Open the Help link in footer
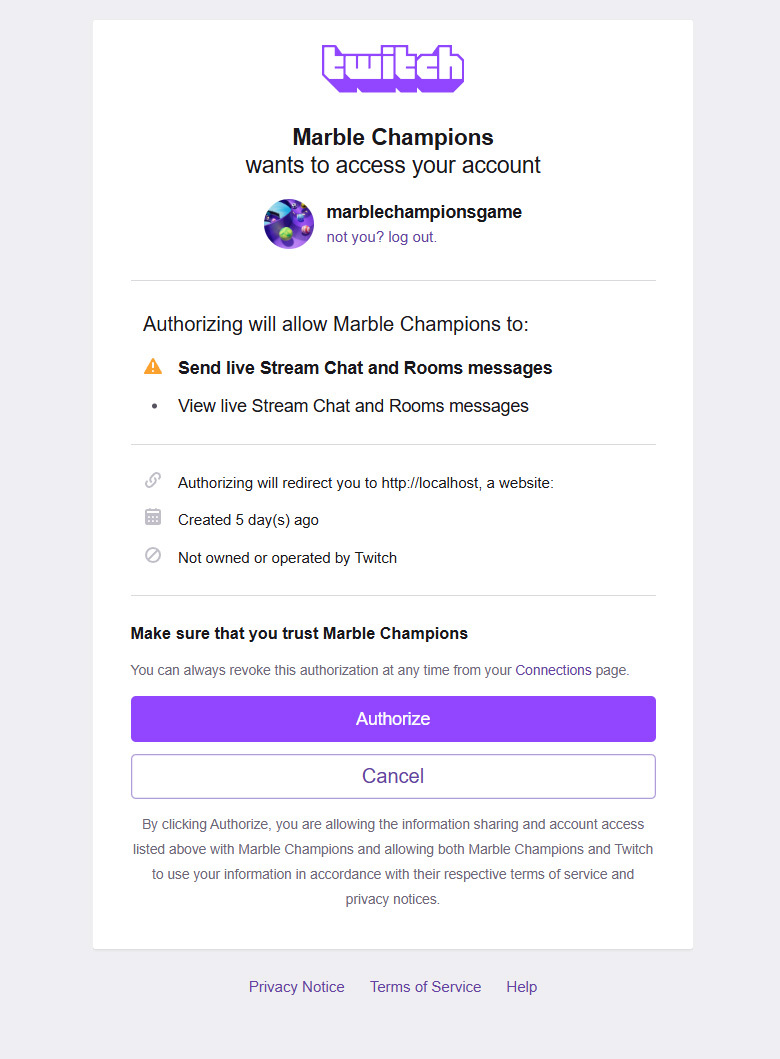The image size is (780, 1059). 521,987
